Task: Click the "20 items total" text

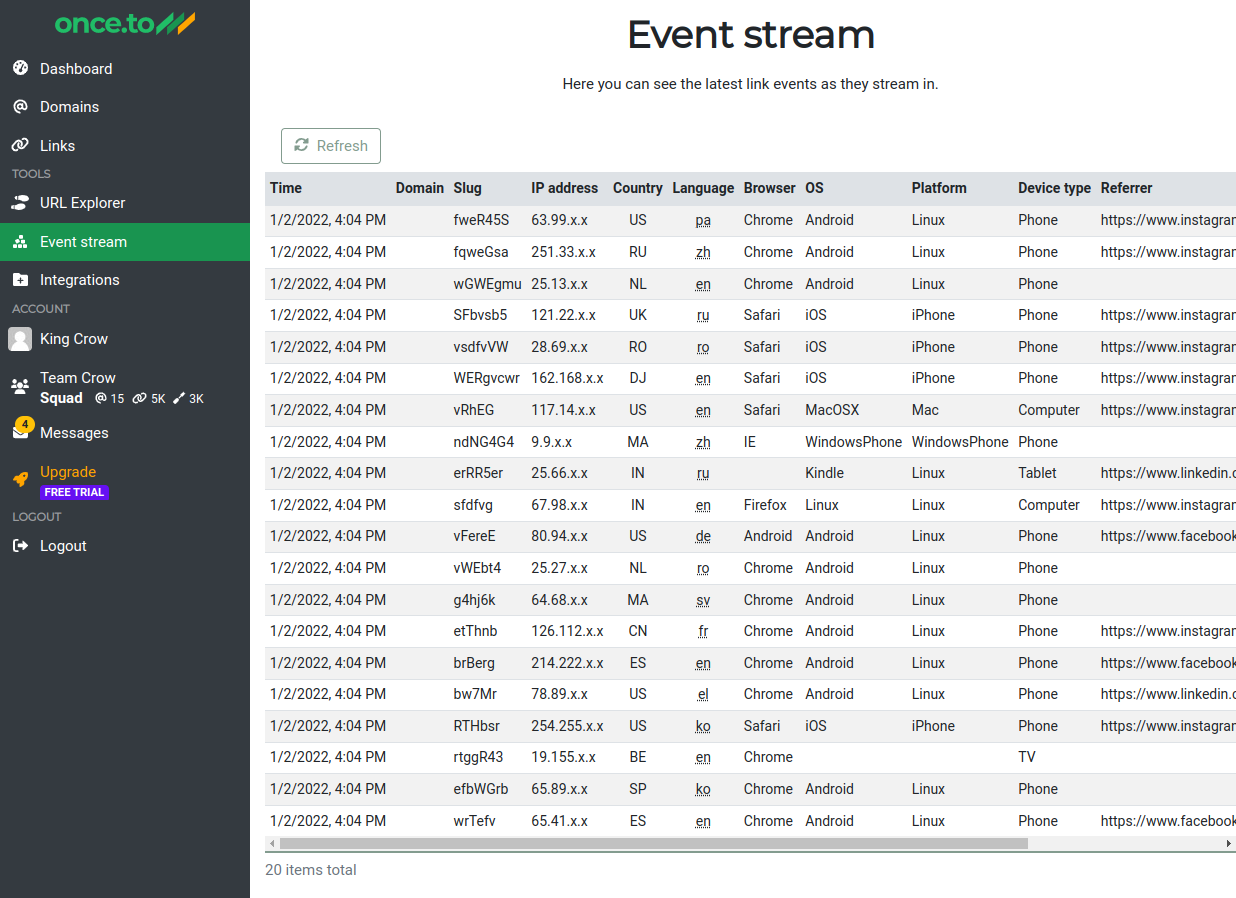Action: click(311, 870)
